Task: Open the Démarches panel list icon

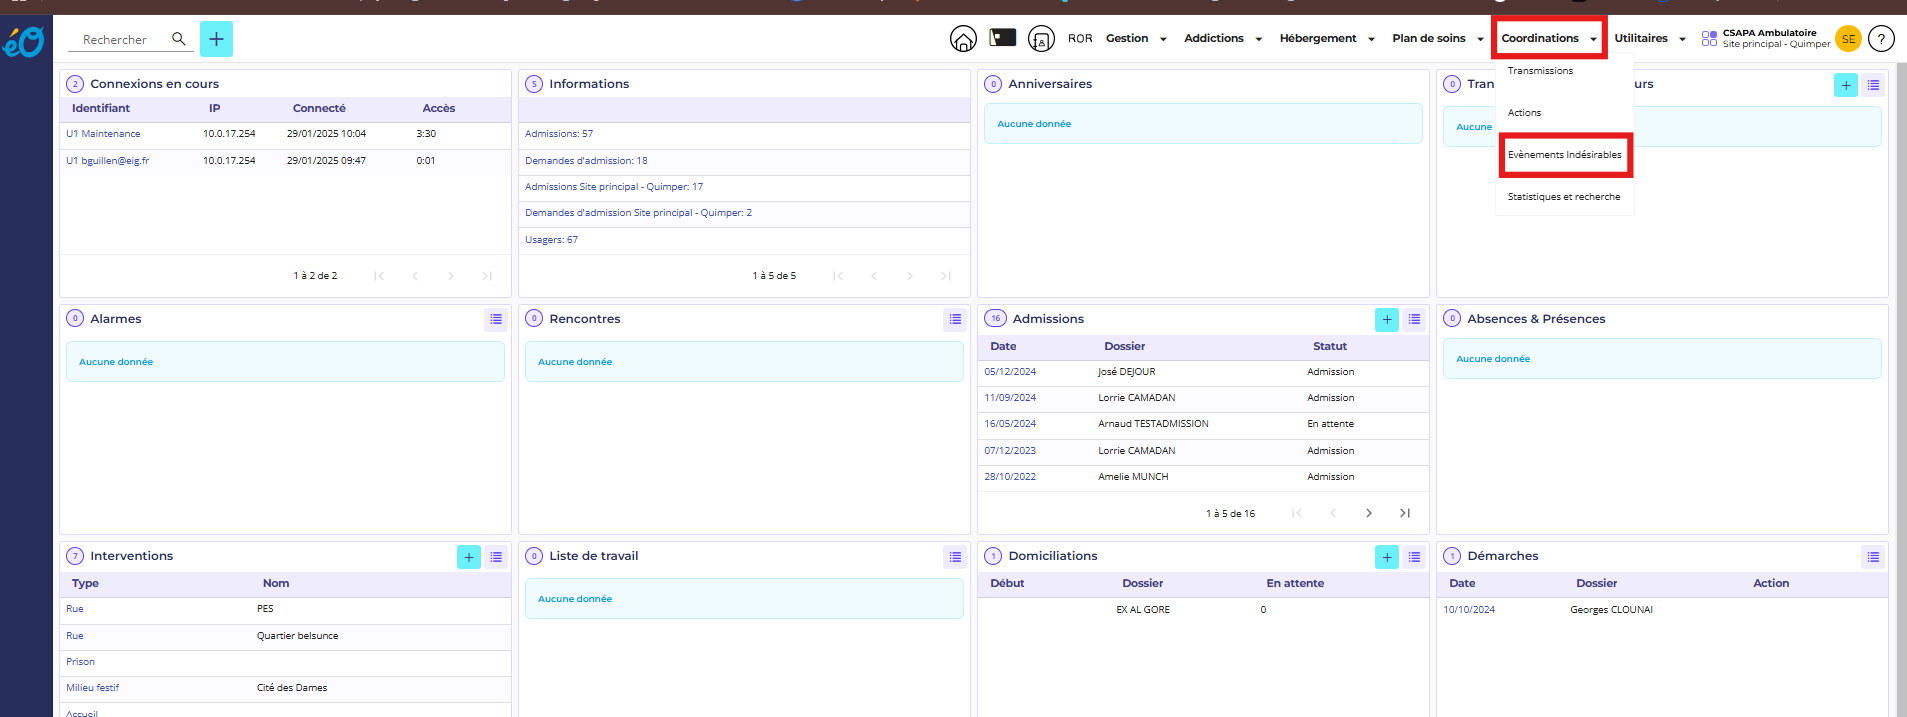Action: coord(1873,557)
